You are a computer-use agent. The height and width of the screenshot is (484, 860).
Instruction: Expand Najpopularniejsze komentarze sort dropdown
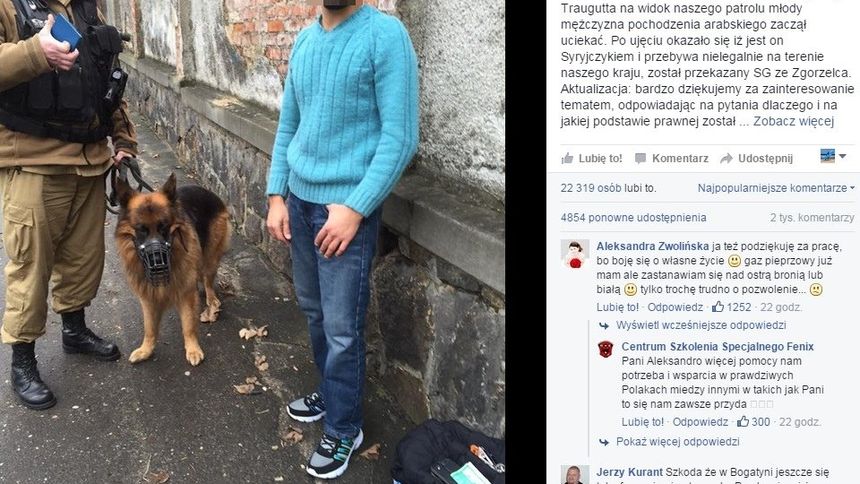tap(776, 188)
